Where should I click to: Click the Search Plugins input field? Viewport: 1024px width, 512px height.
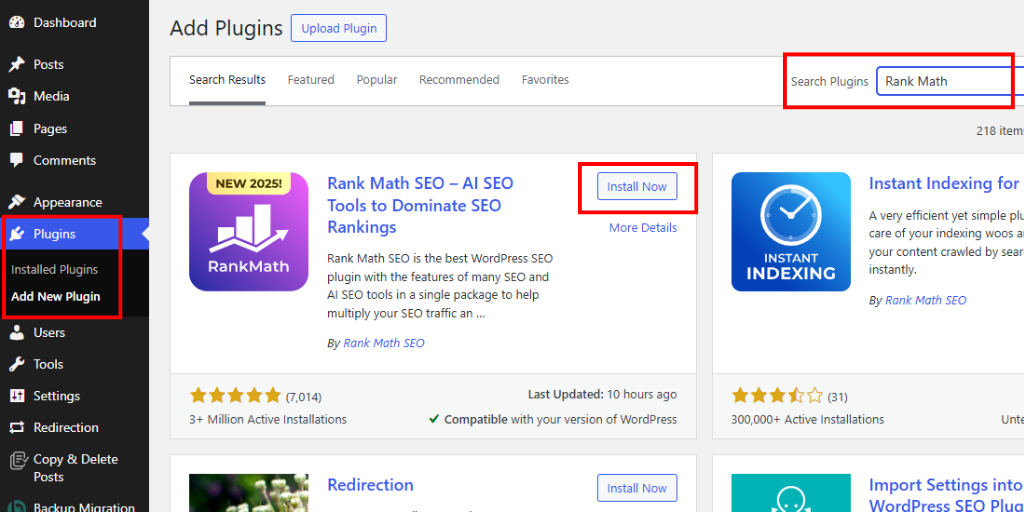click(x=950, y=81)
